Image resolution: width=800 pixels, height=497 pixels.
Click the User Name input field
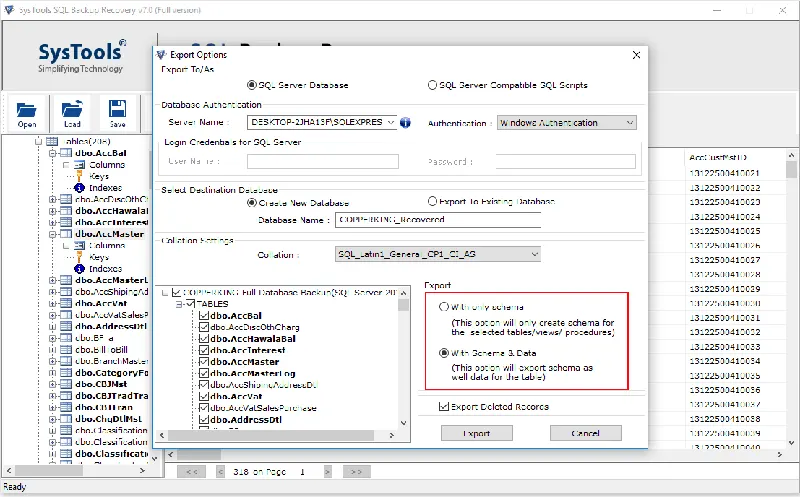pos(322,162)
